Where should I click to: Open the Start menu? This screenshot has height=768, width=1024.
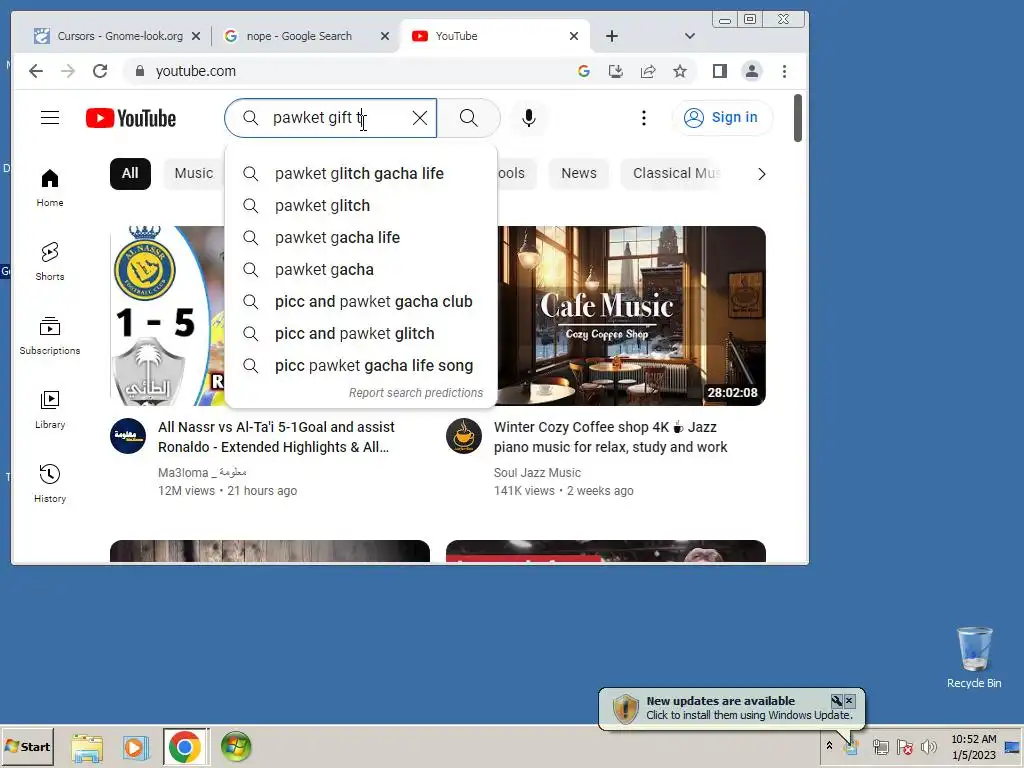point(27,746)
